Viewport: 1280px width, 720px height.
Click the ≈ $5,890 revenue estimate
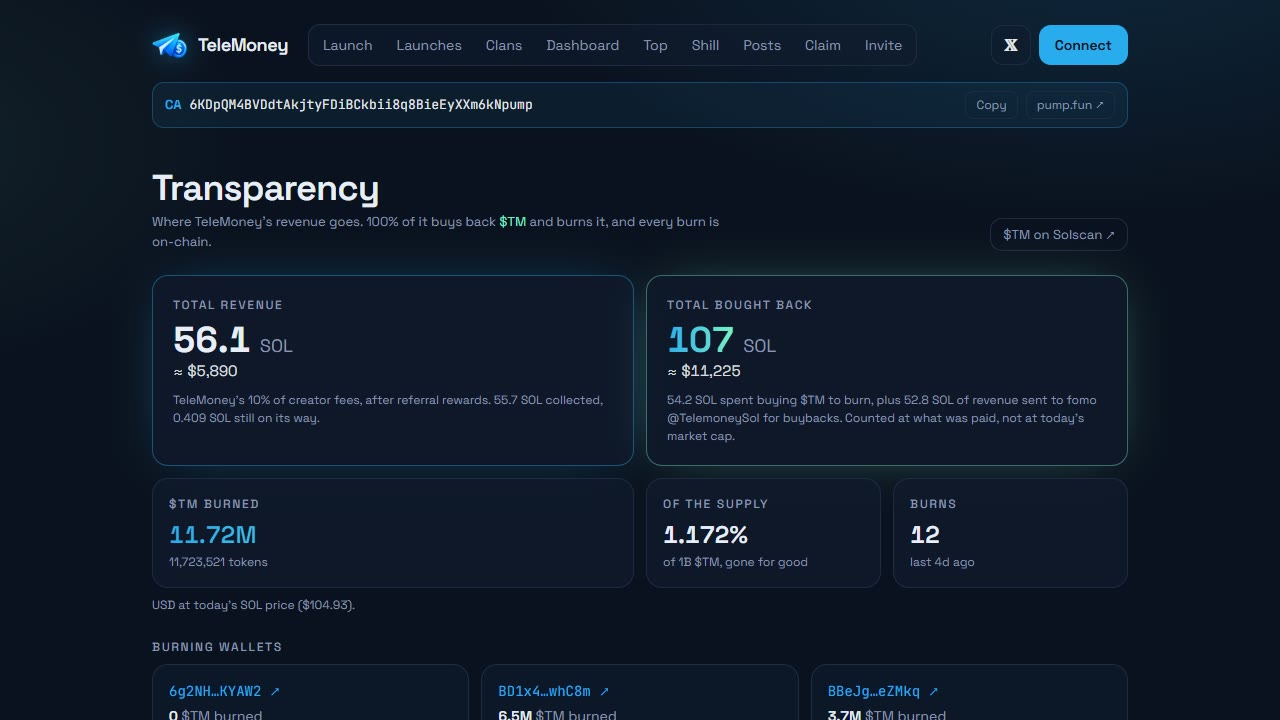pos(205,371)
